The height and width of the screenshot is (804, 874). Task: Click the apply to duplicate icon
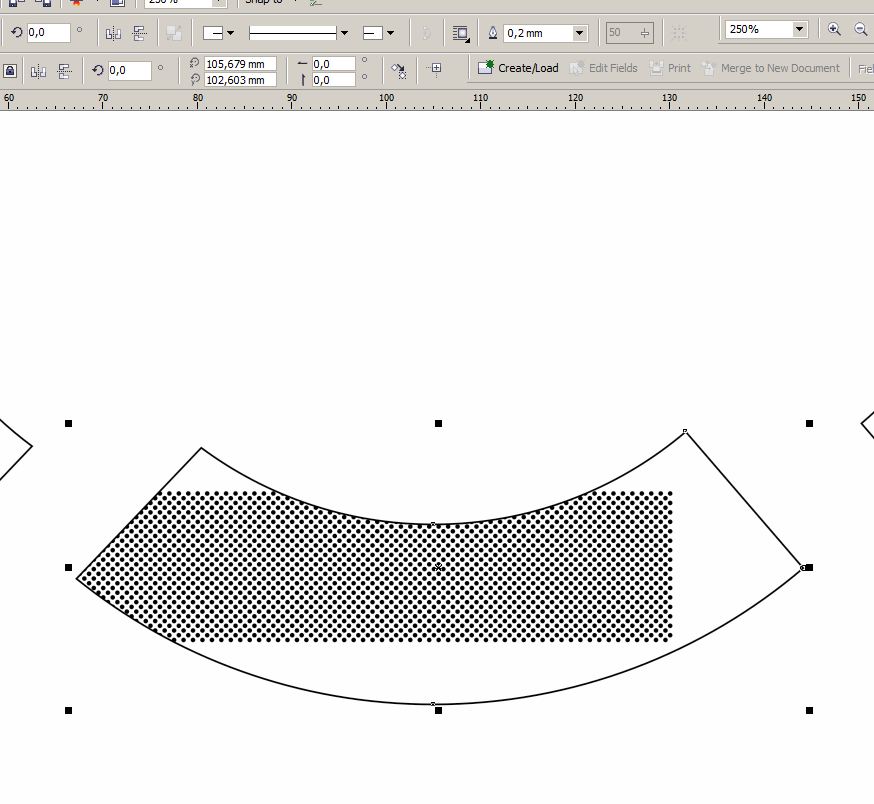click(399, 70)
